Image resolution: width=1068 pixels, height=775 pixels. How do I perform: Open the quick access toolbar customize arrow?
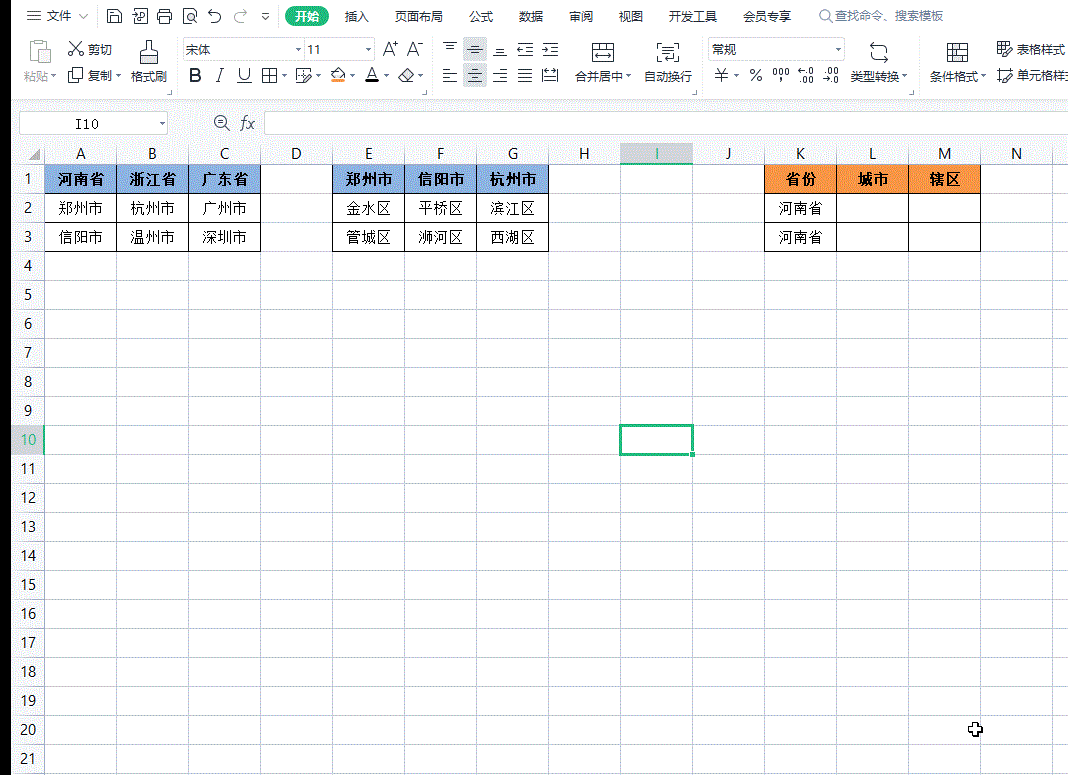coord(266,16)
